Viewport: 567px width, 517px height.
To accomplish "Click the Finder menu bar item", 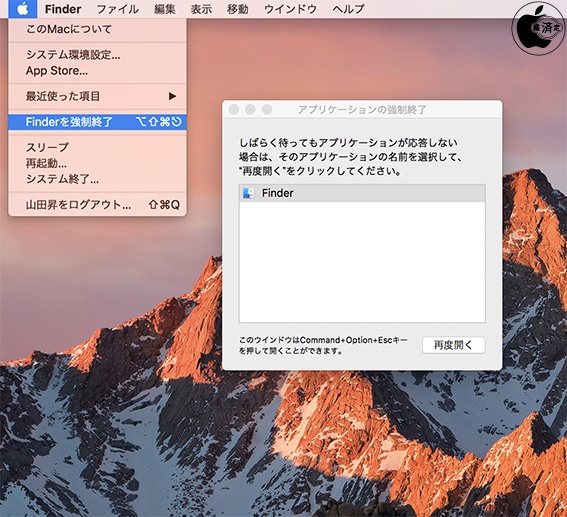I will 63,9.
